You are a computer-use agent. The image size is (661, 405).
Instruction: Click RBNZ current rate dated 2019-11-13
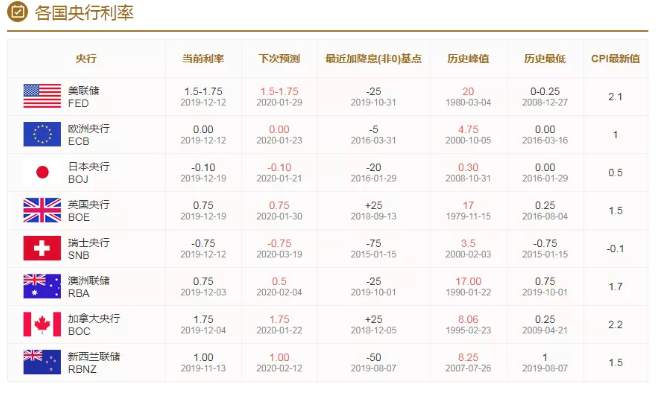(x=203, y=362)
